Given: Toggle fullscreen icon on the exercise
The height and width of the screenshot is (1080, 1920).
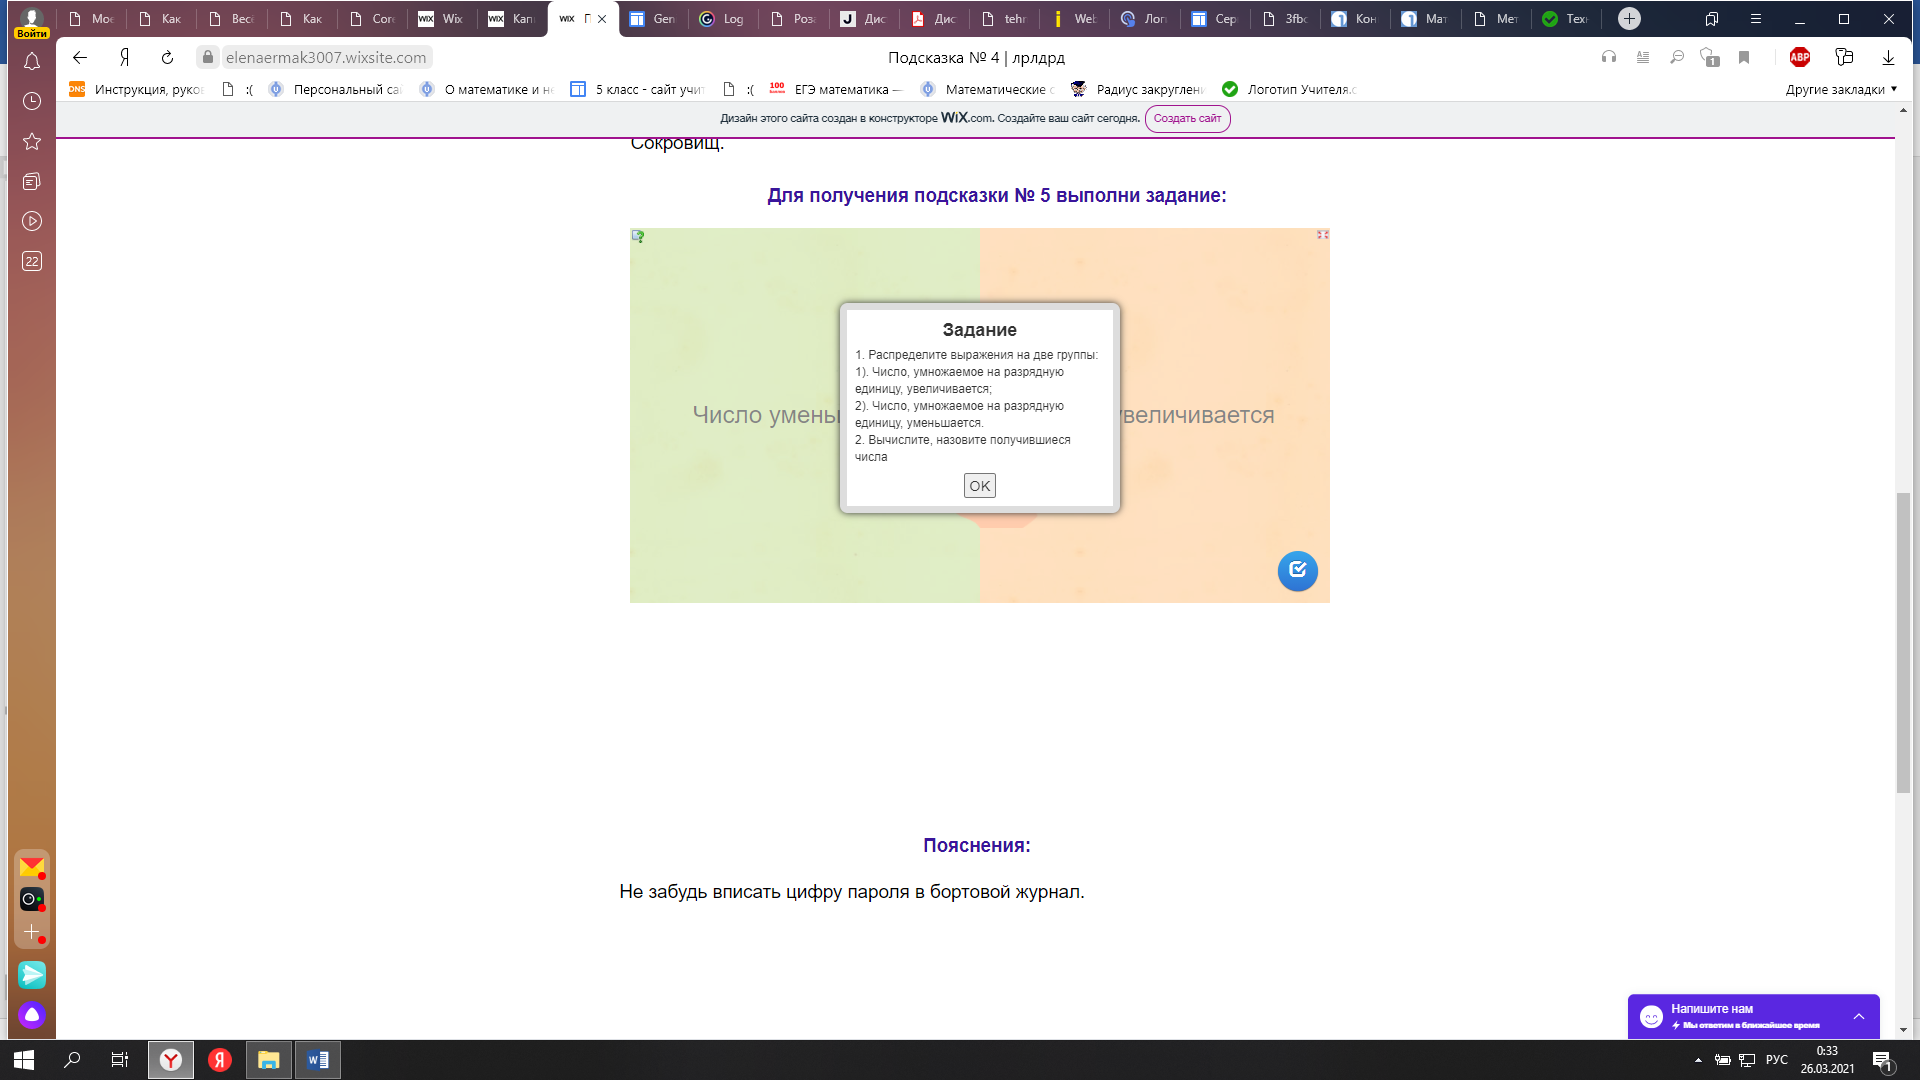Looking at the screenshot, I should (x=1322, y=234).
